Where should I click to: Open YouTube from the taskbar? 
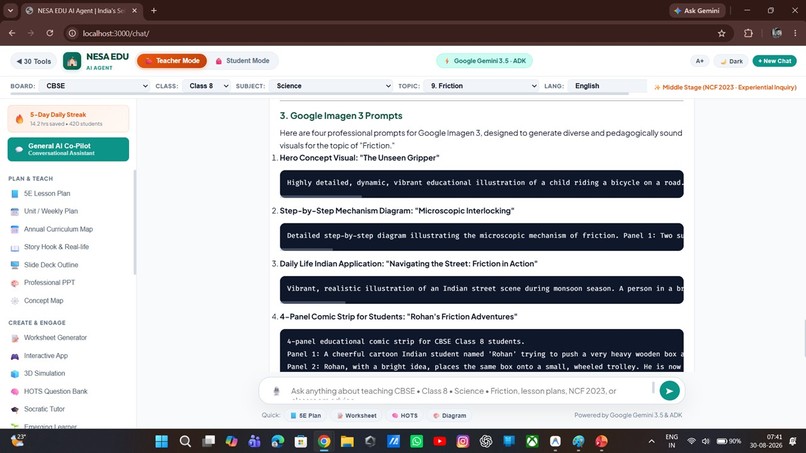[x=439, y=441]
